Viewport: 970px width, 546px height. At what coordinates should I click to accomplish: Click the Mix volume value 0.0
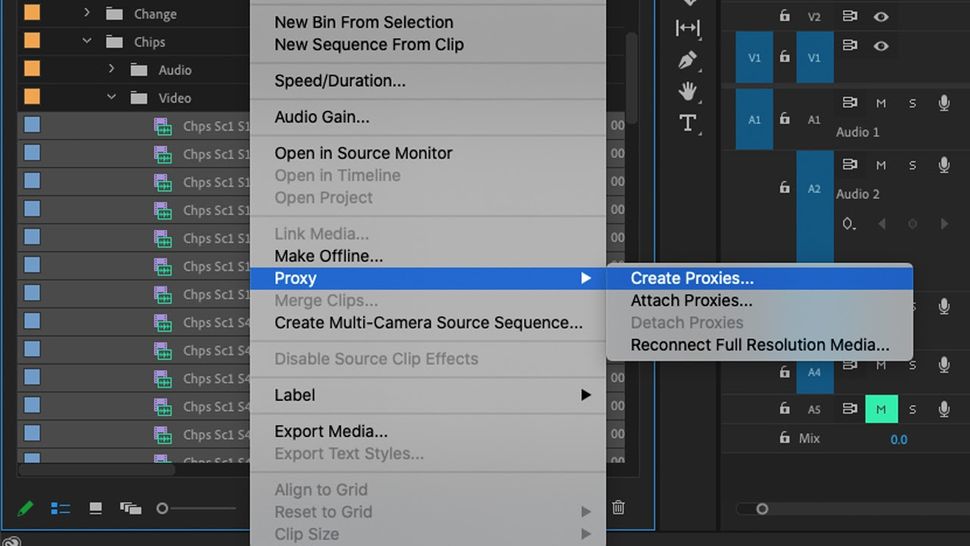[899, 440]
